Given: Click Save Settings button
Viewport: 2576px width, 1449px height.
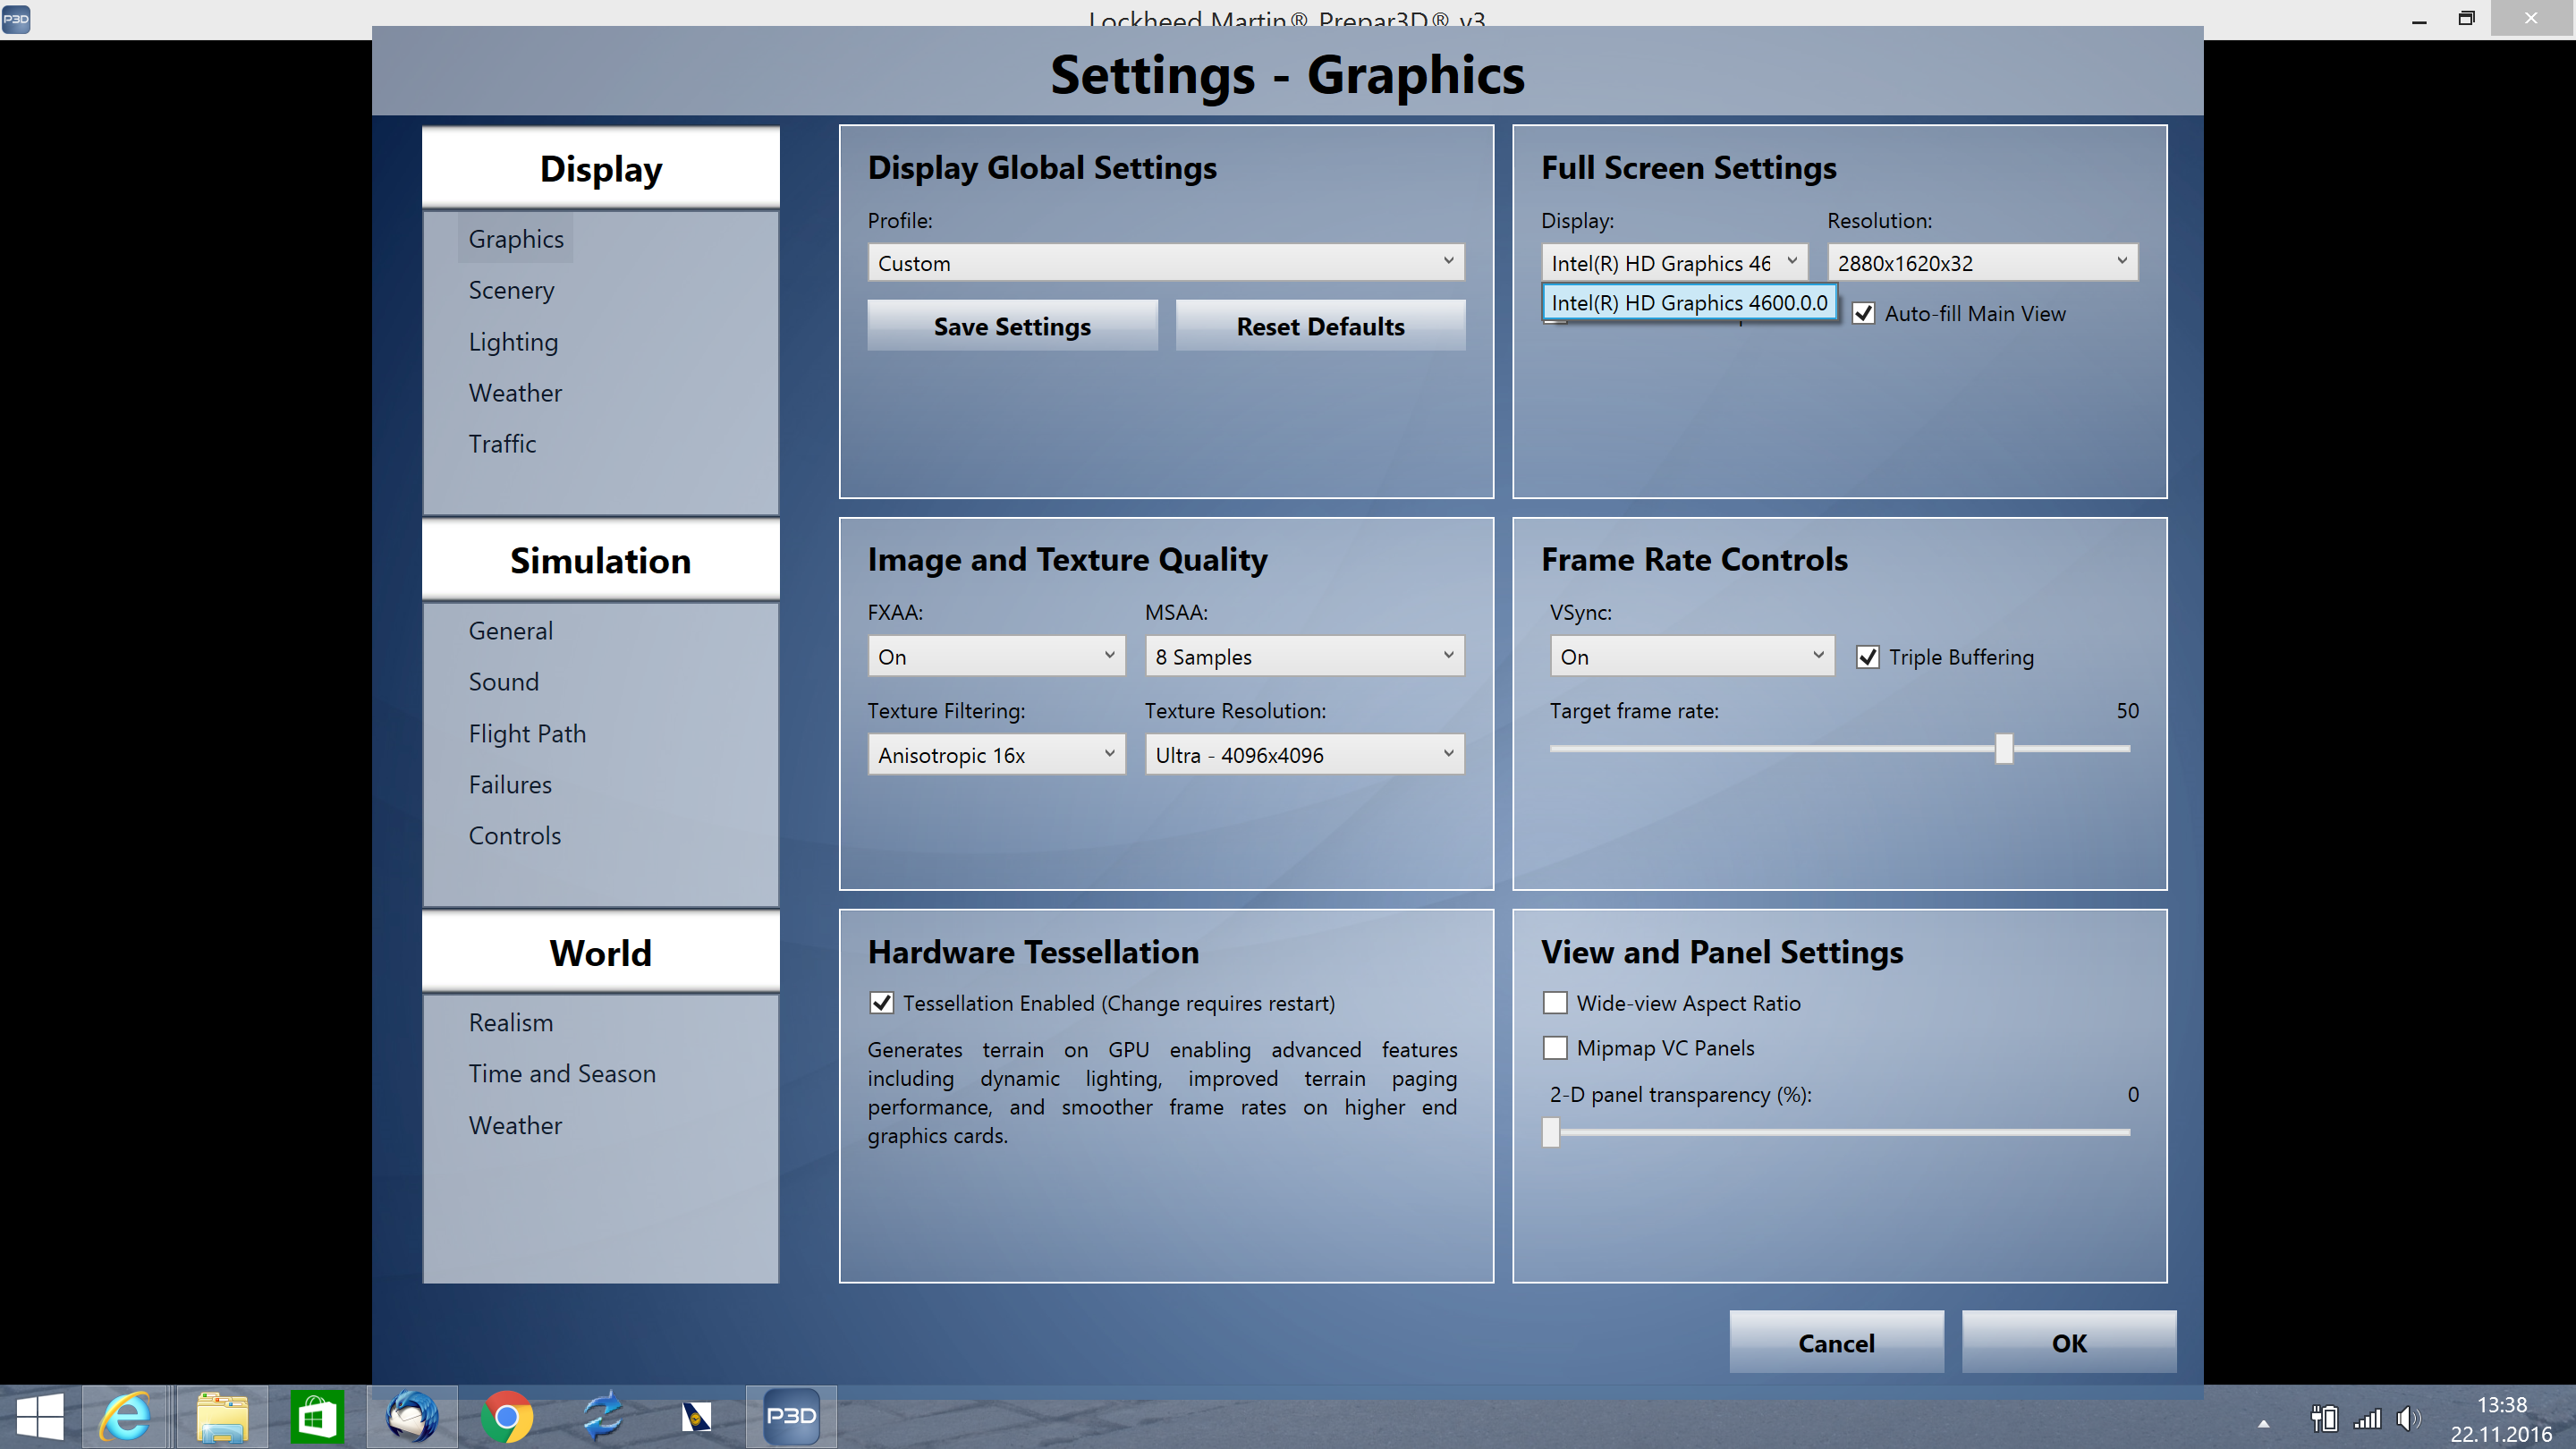Looking at the screenshot, I should tap(1012, 326).
